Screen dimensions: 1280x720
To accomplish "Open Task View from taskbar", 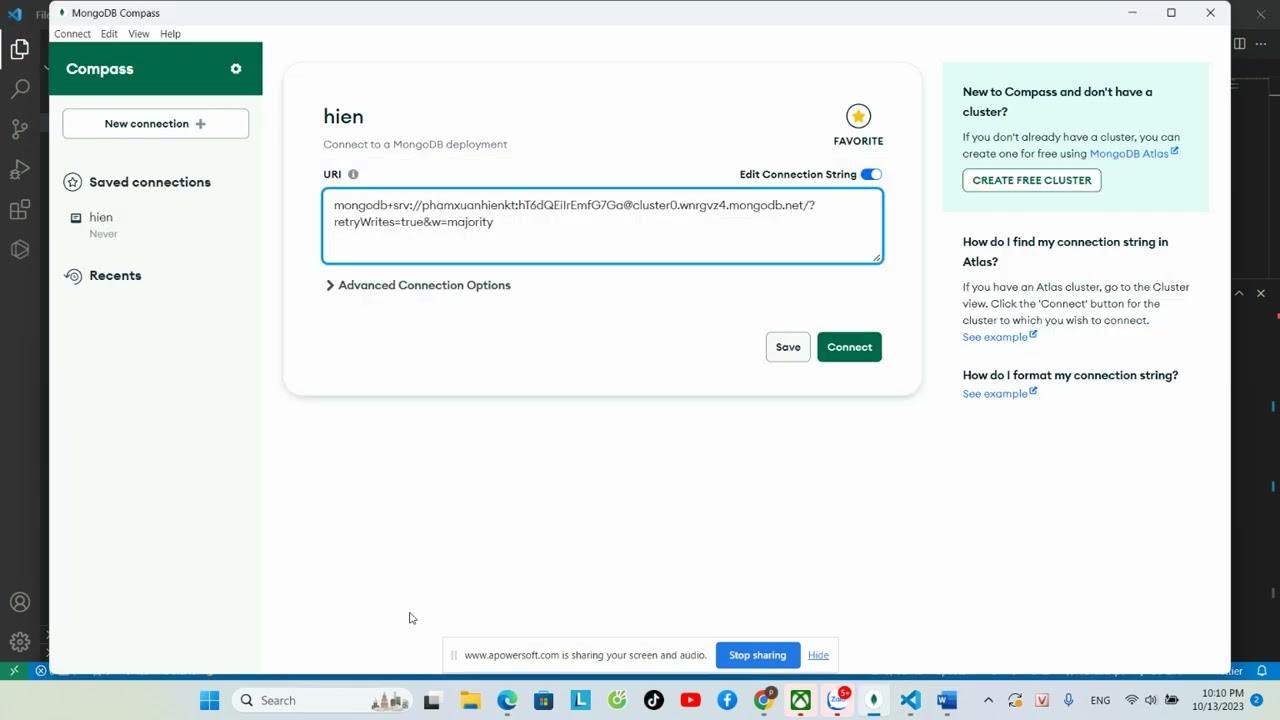I will click(x=432, y=700).
